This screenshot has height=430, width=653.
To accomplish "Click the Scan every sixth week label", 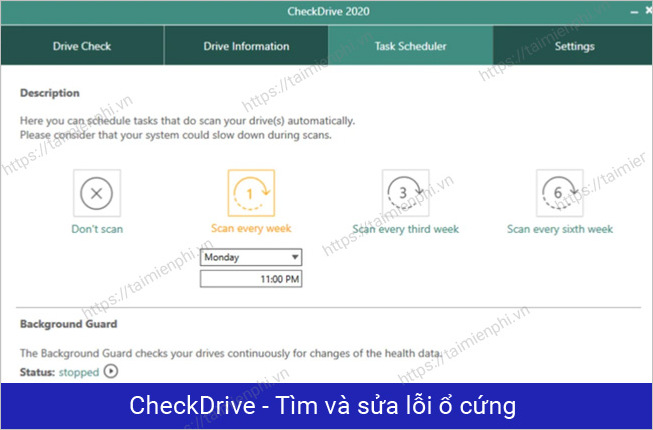I will click(560, 229).
